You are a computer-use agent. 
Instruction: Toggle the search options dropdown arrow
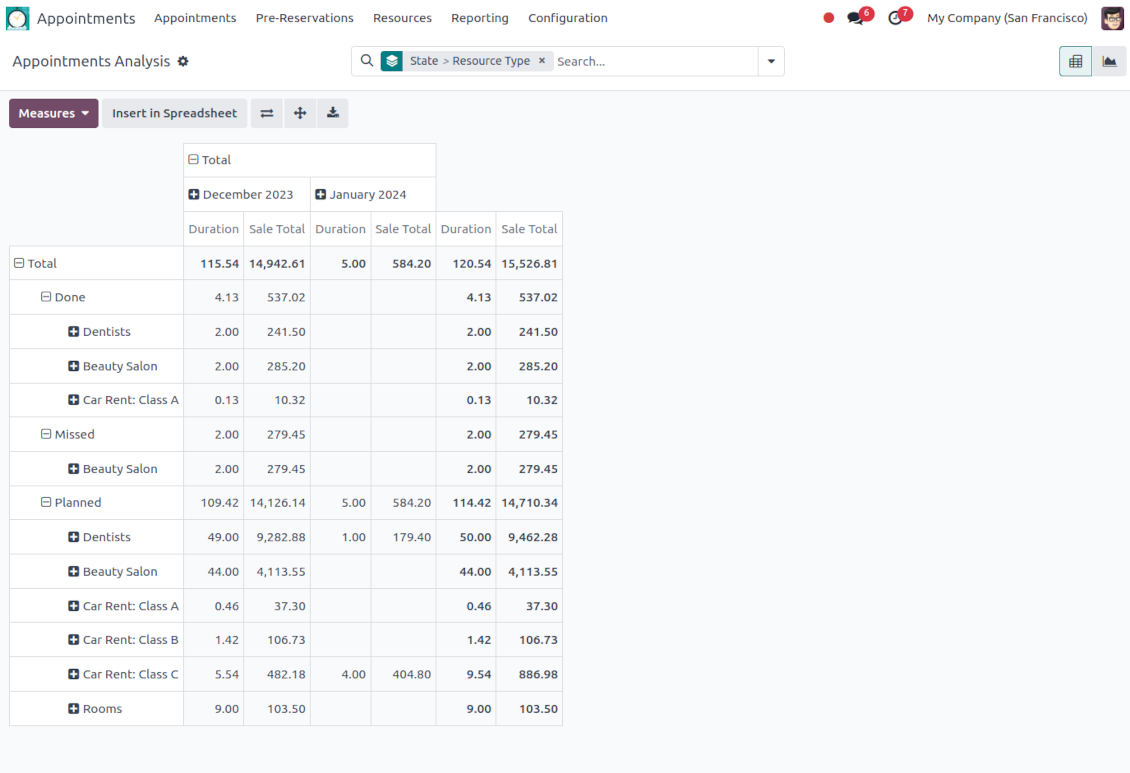click(771, 61)
